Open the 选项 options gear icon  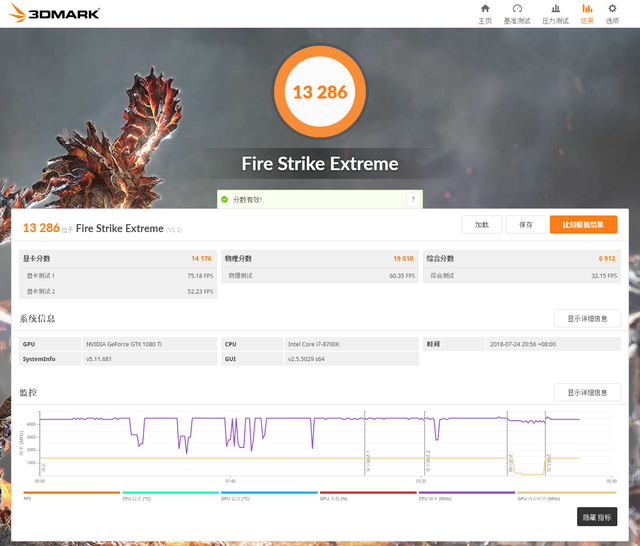click(612, 14)
